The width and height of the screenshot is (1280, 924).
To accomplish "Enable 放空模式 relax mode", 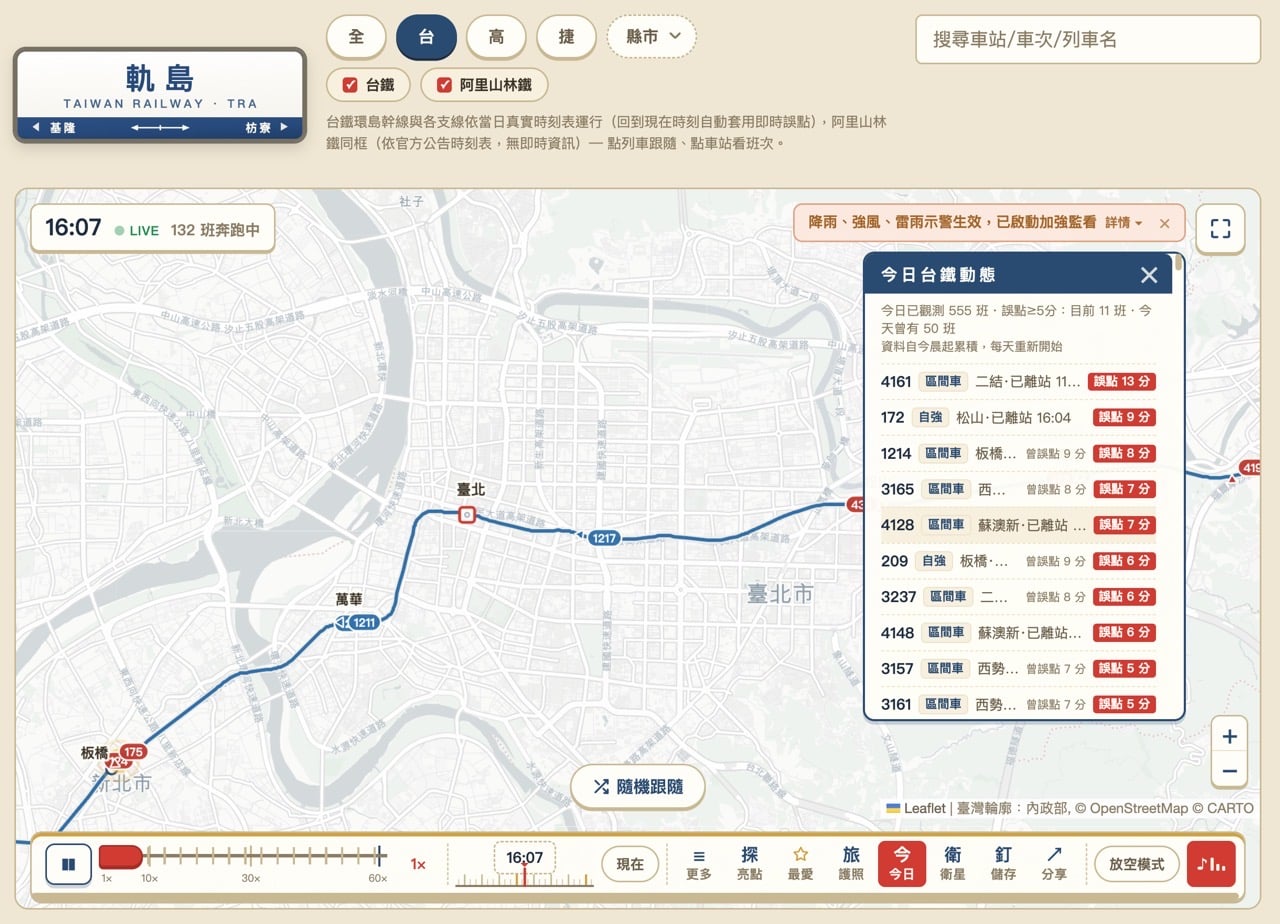I will point(1137,864).
